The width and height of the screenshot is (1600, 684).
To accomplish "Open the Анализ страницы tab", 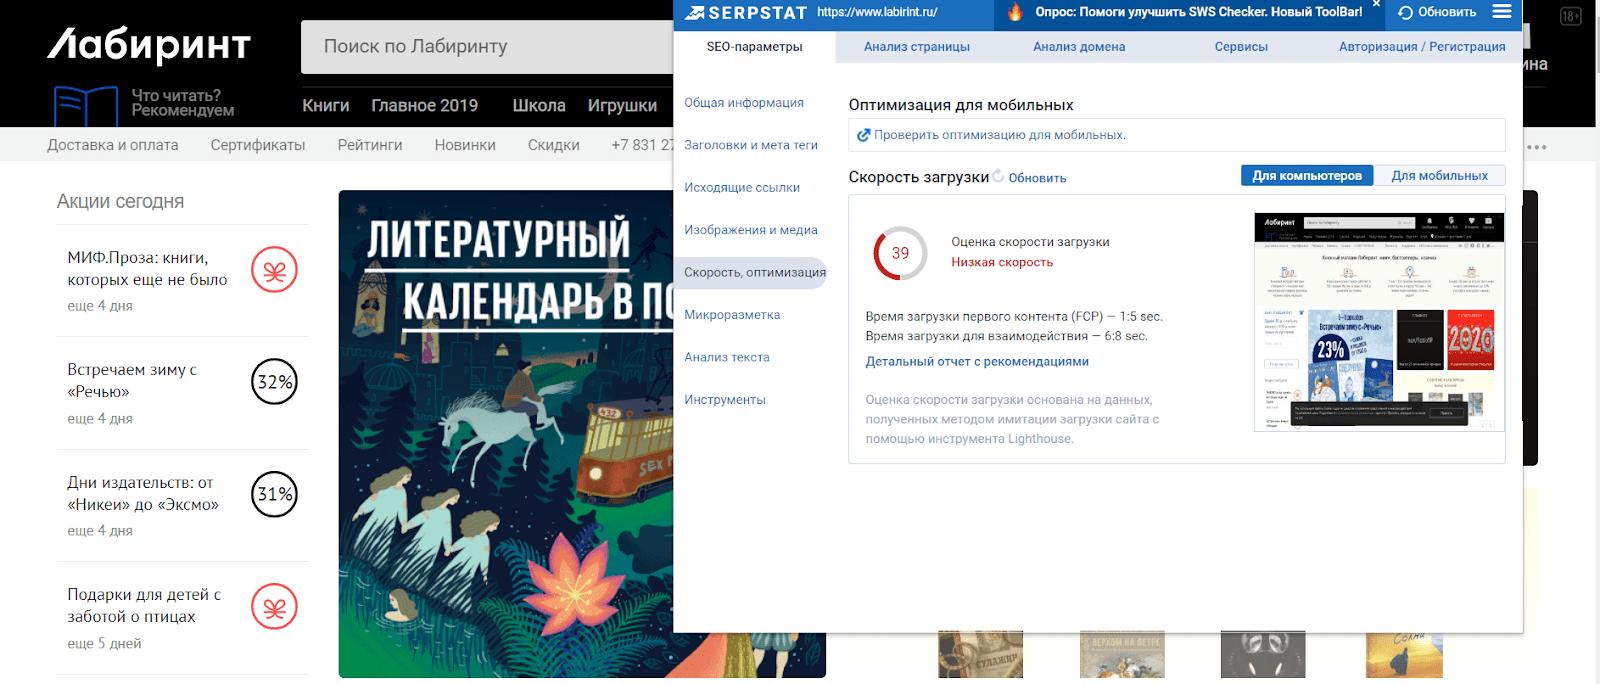I will tap(917, 46).
